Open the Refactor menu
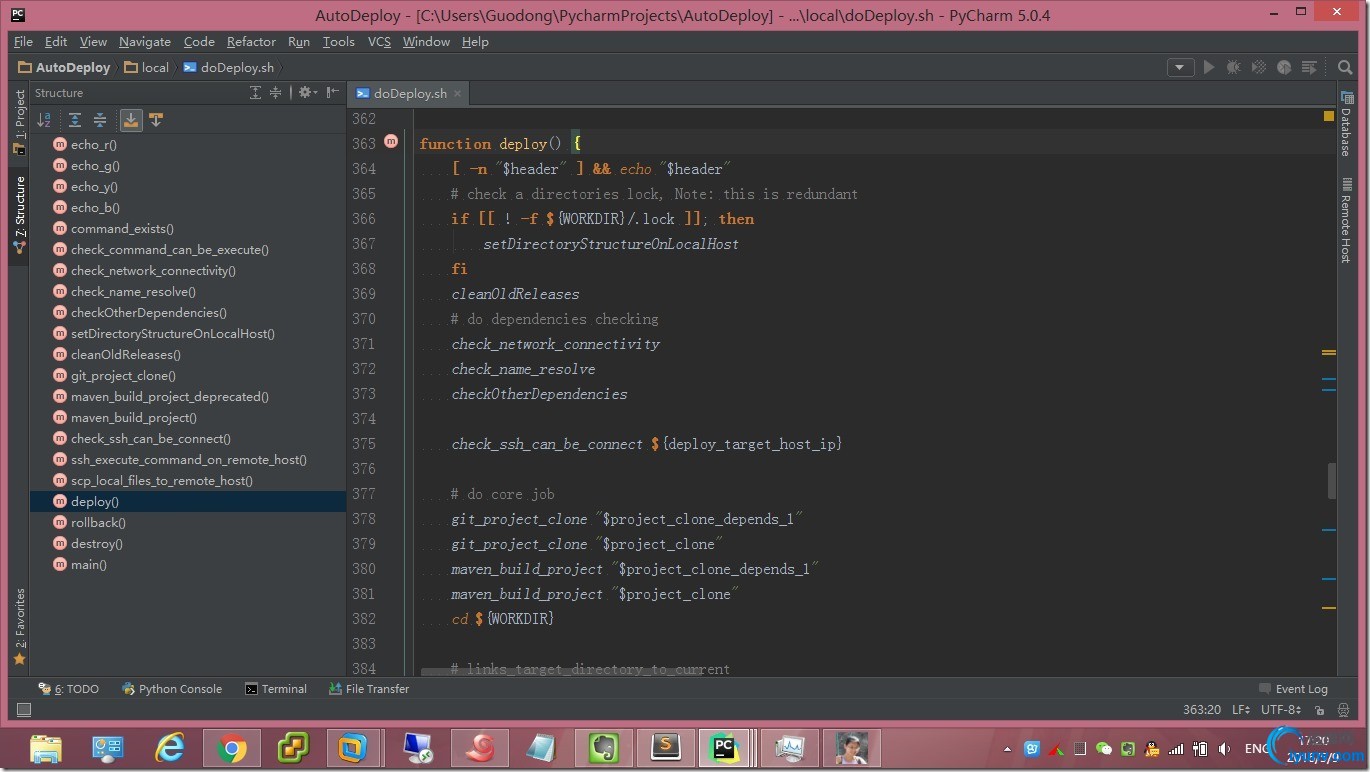Screen dimensions: 1370x772 coord(251,42)
